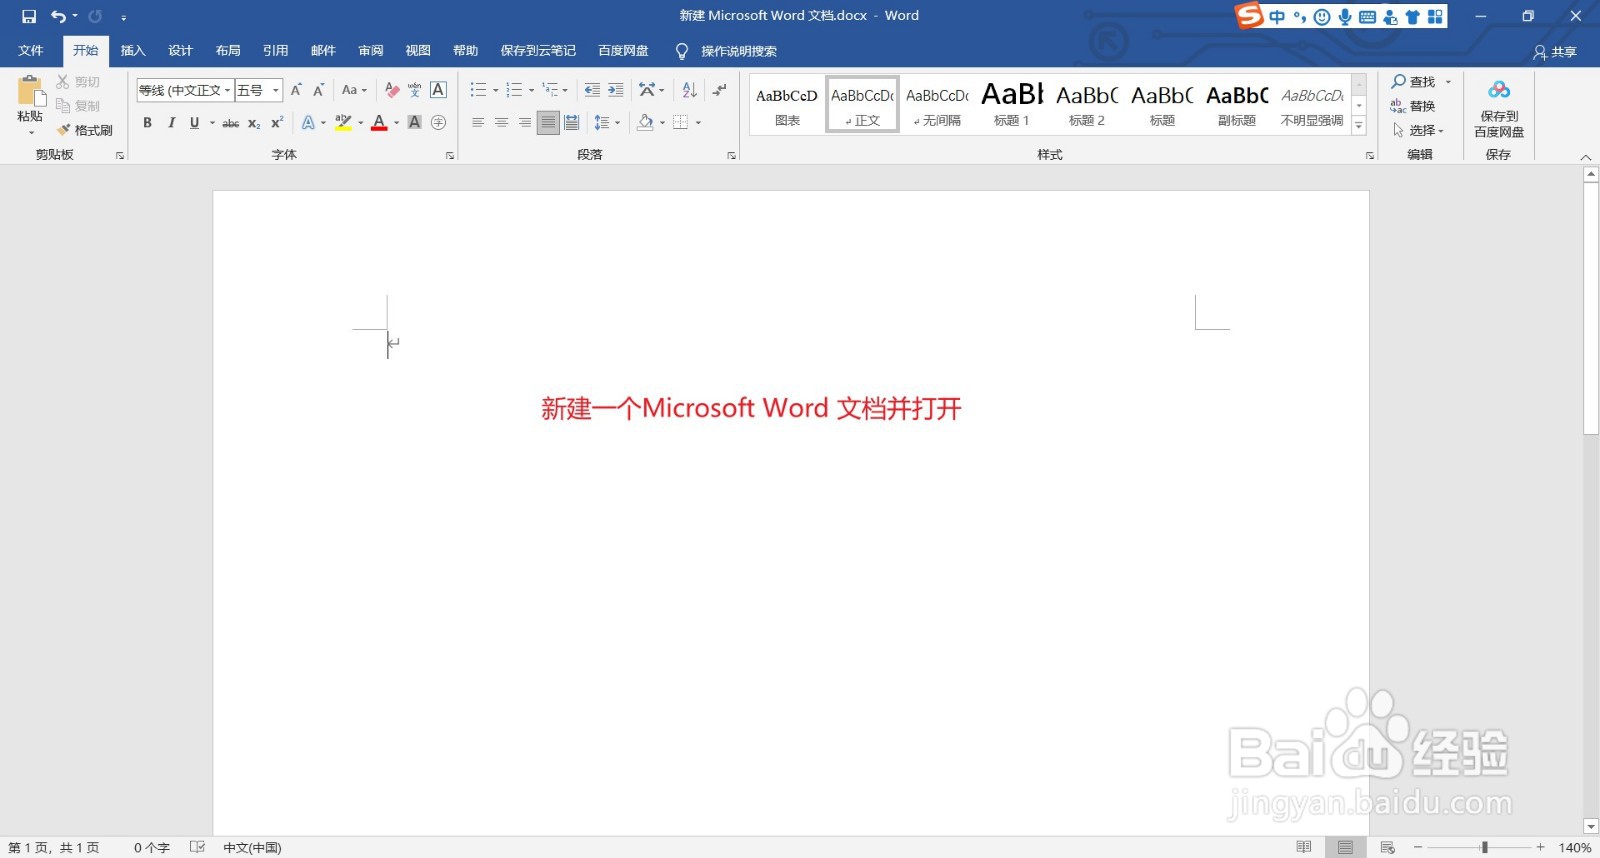Screen dimensions: 1600x858
Task: Switch to the Design (设计) tab
Action: (180, 51)
